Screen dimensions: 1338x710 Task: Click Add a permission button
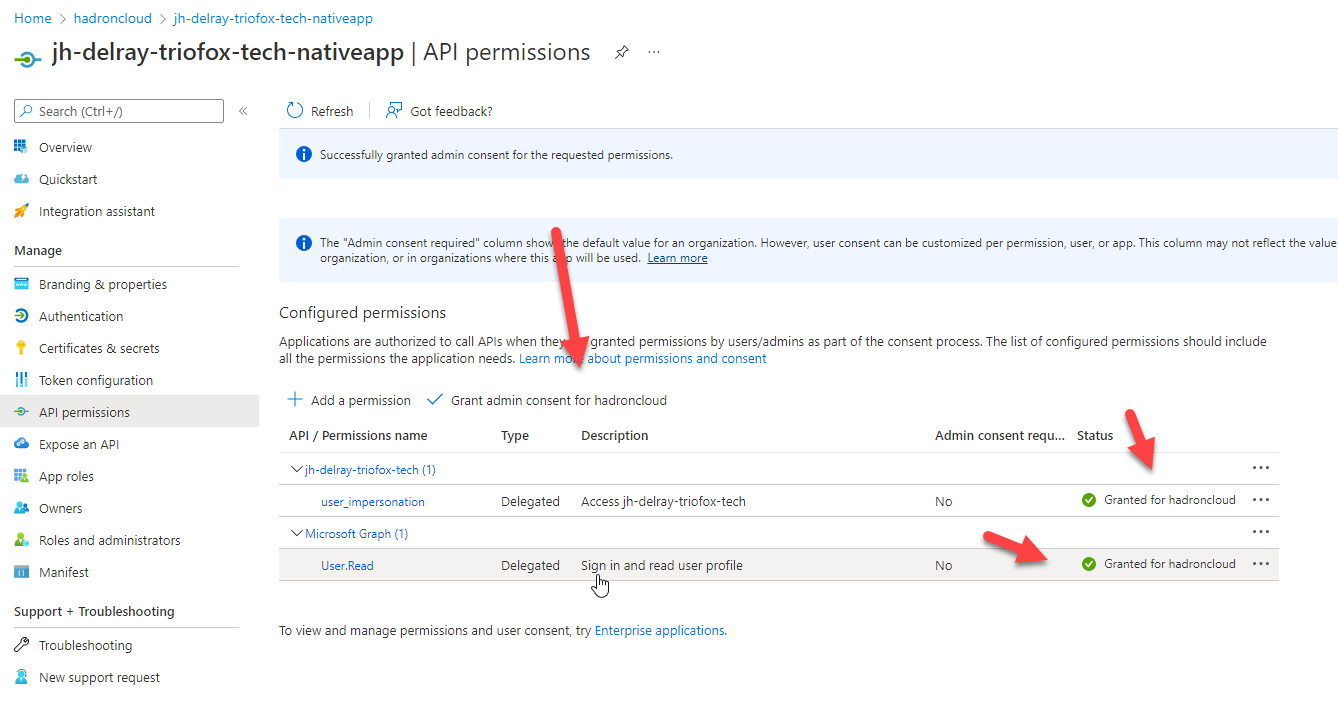click(349, 400)
